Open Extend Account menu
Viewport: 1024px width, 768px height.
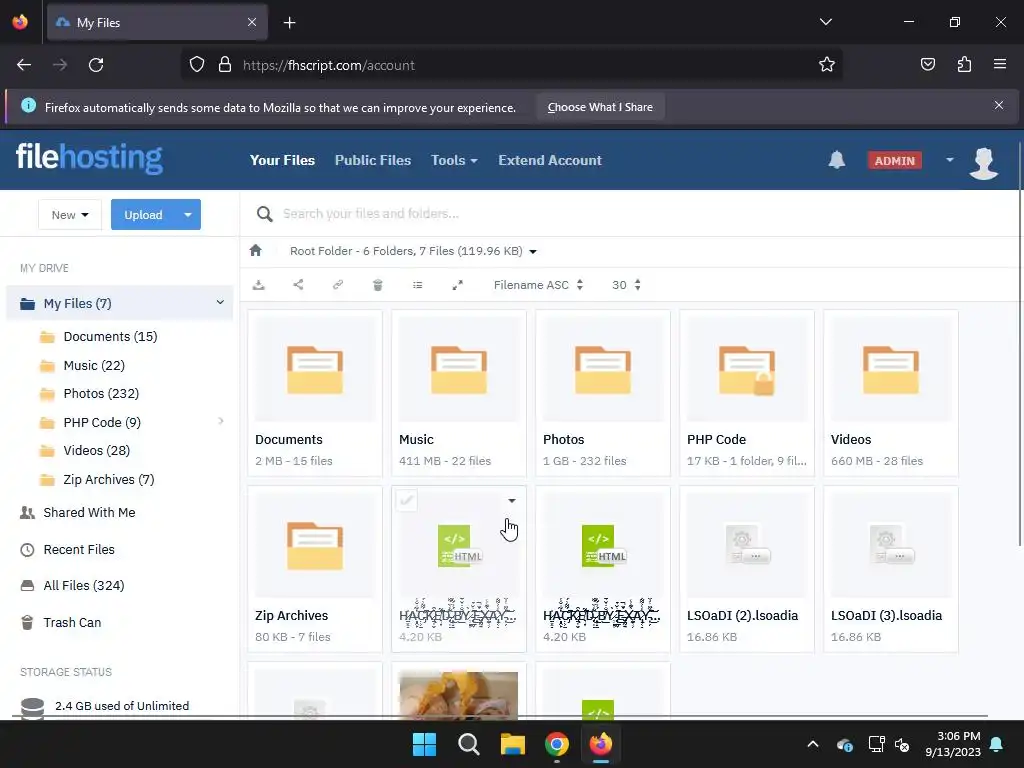[x=550, y=160]
